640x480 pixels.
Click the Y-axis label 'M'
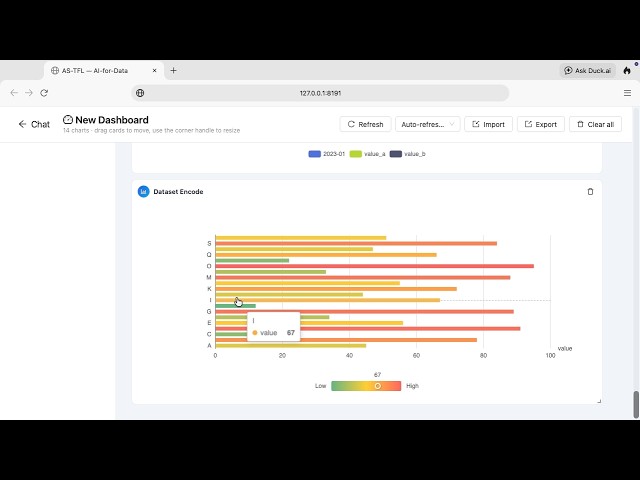tap(209, 278)
